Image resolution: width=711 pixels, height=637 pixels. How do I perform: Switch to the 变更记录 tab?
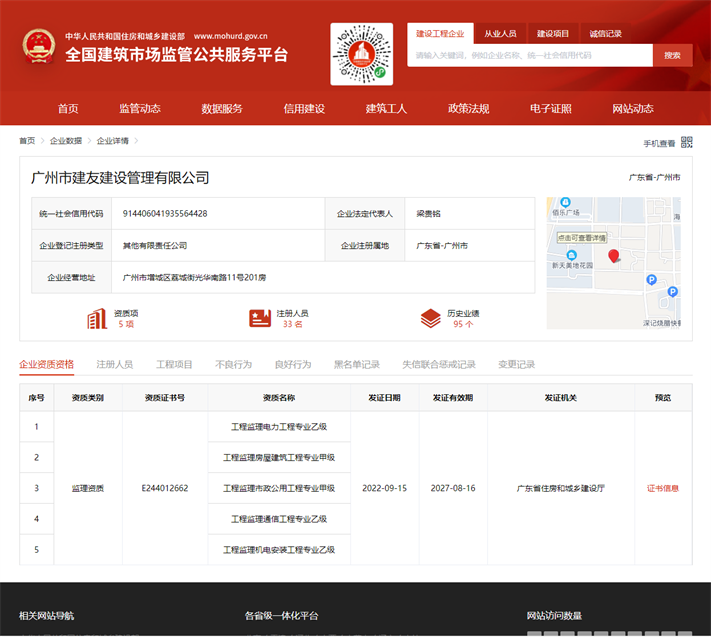[516, 364]
